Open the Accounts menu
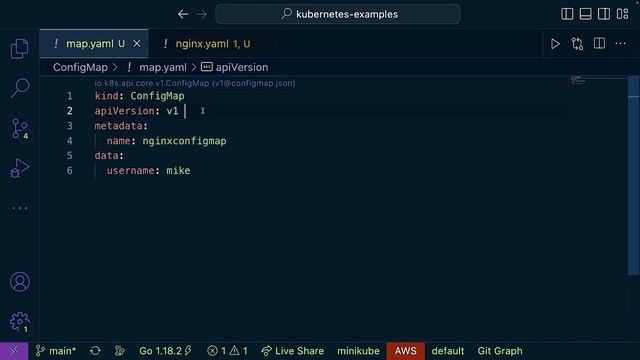 20,282
